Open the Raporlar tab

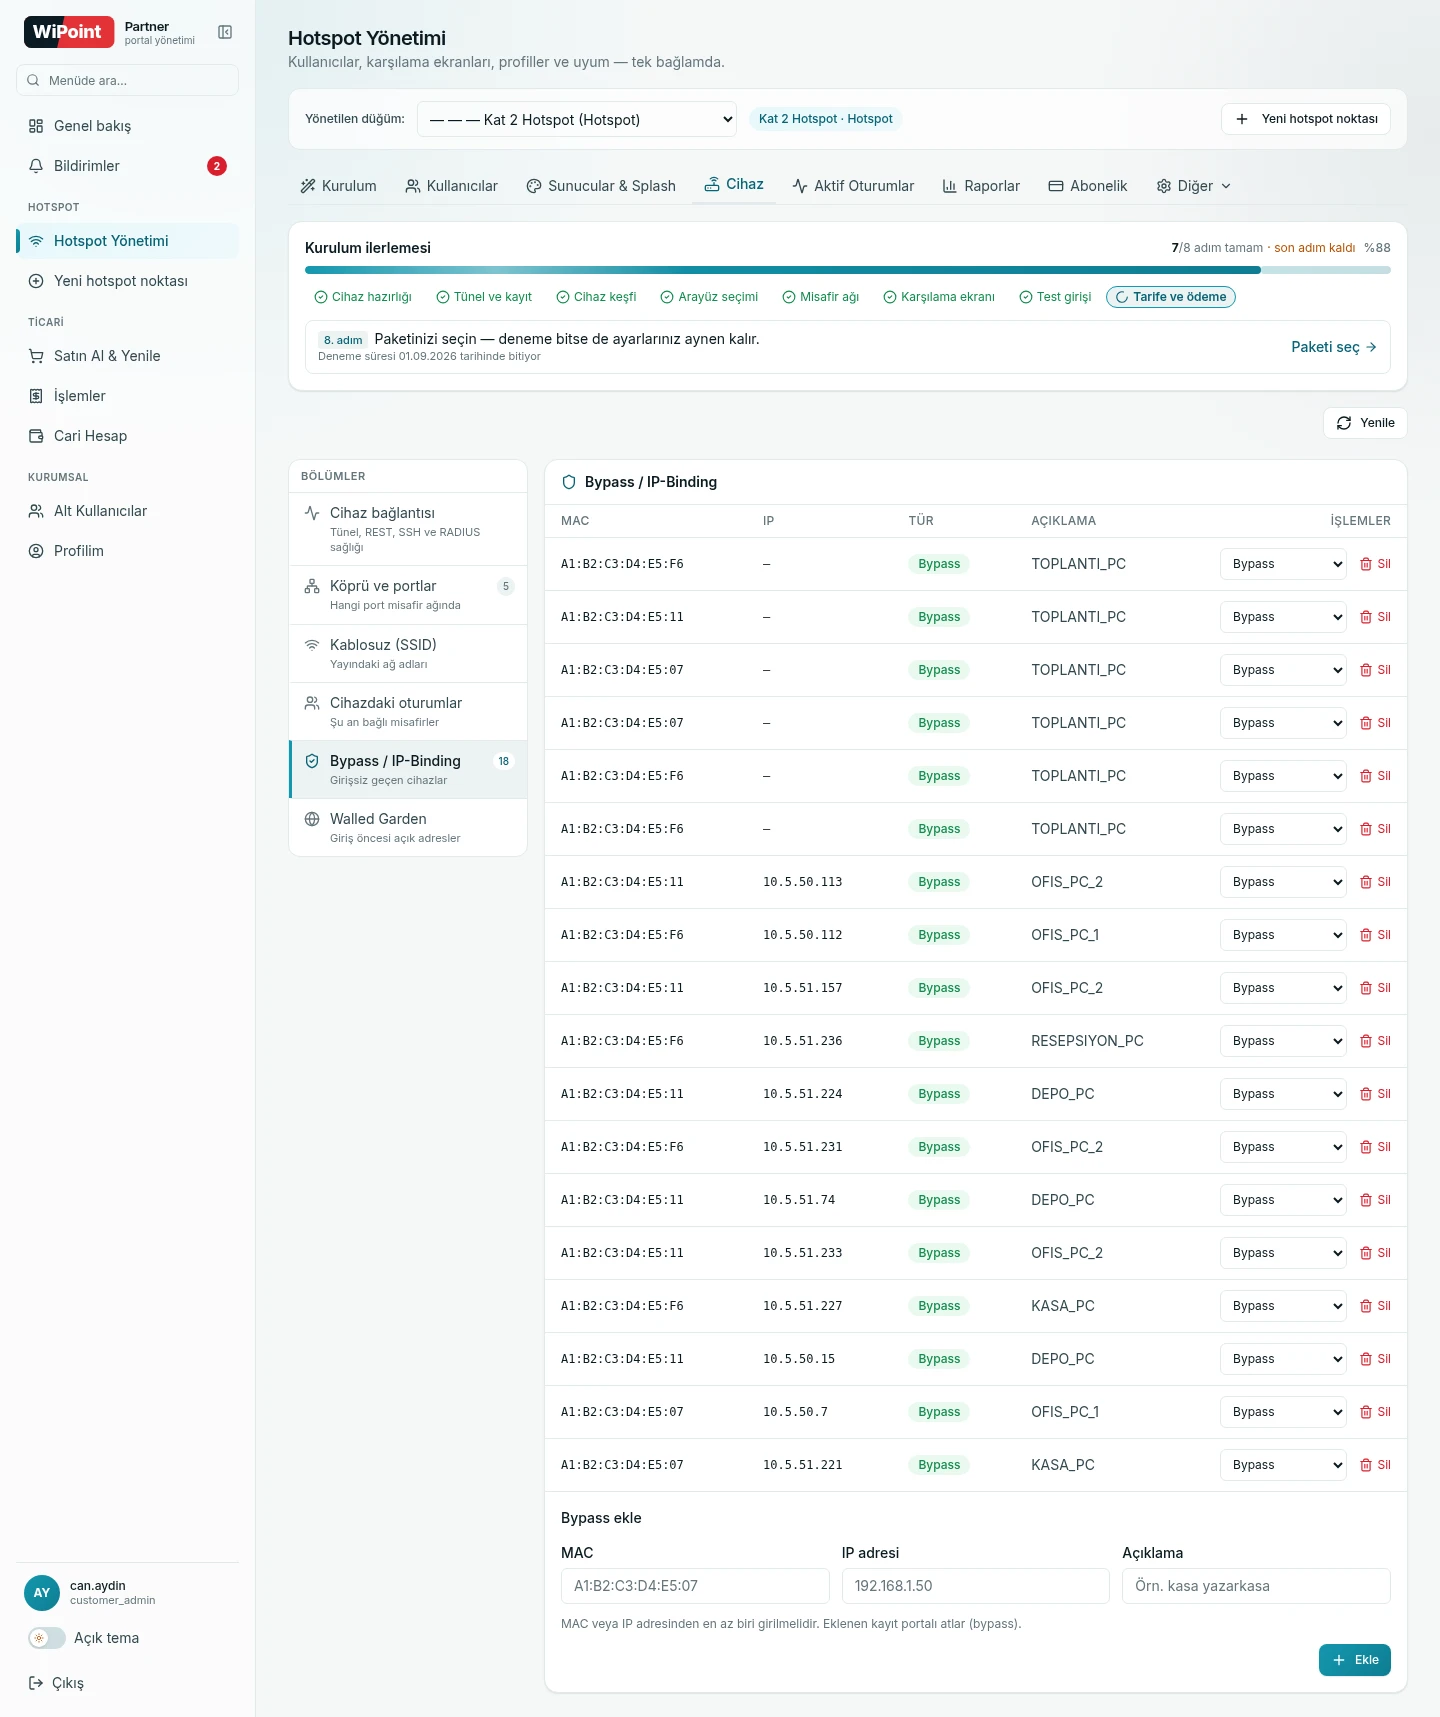[981, 186]
